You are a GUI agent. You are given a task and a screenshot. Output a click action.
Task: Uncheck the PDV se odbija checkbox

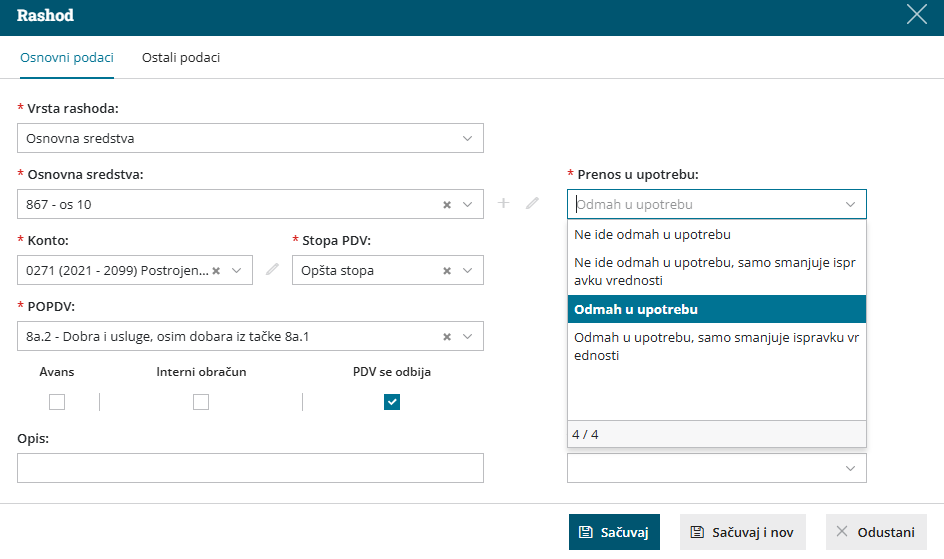coord(392,402)
